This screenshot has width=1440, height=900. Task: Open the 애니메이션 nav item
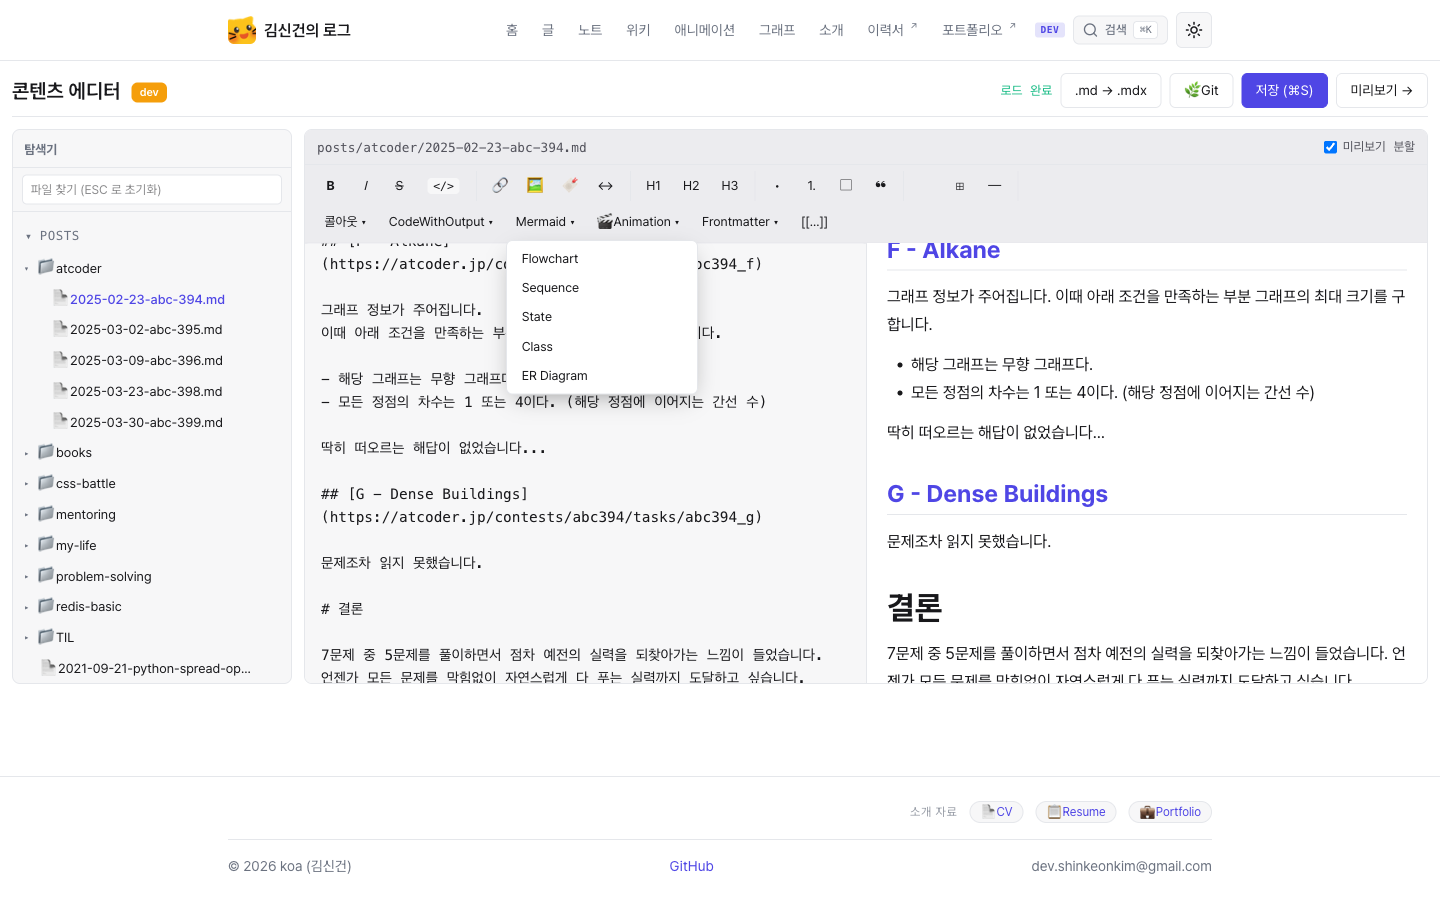pos(704,30)
